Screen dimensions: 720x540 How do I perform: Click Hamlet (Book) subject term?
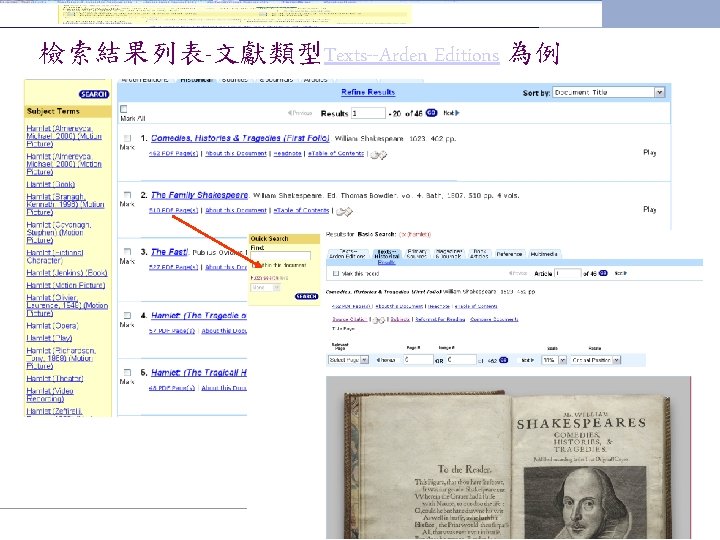[x=51, y=184]
